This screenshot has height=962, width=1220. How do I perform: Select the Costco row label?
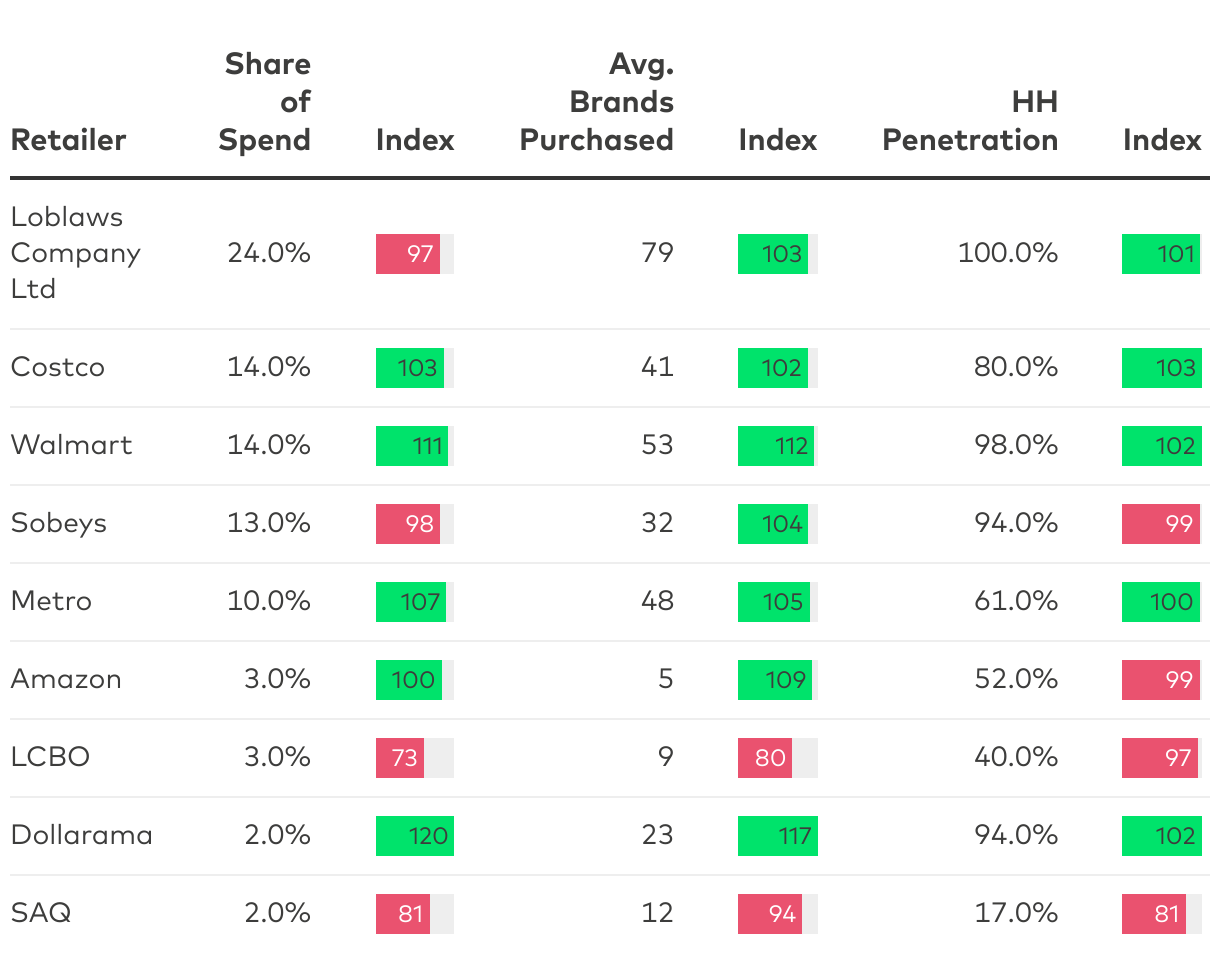[x=58, y=367]
